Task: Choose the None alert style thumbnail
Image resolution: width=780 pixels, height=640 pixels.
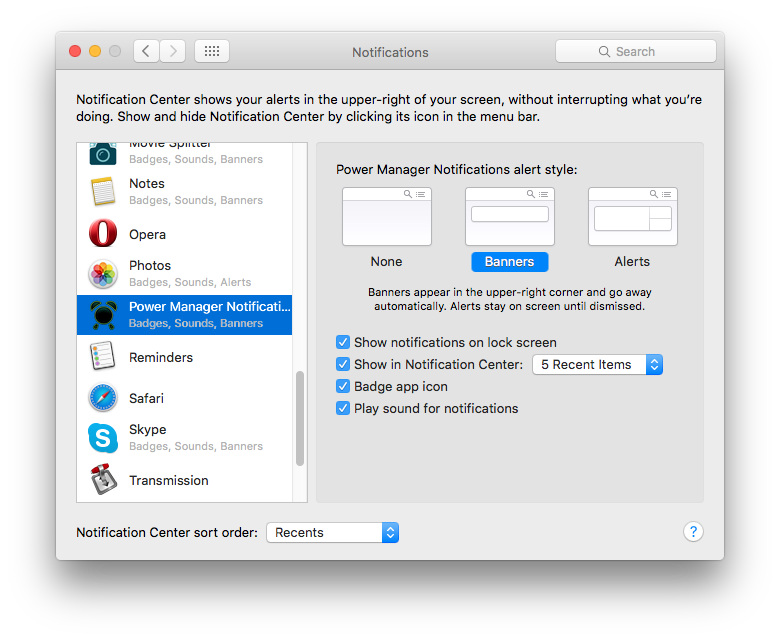Action: (x=387, y=216)
